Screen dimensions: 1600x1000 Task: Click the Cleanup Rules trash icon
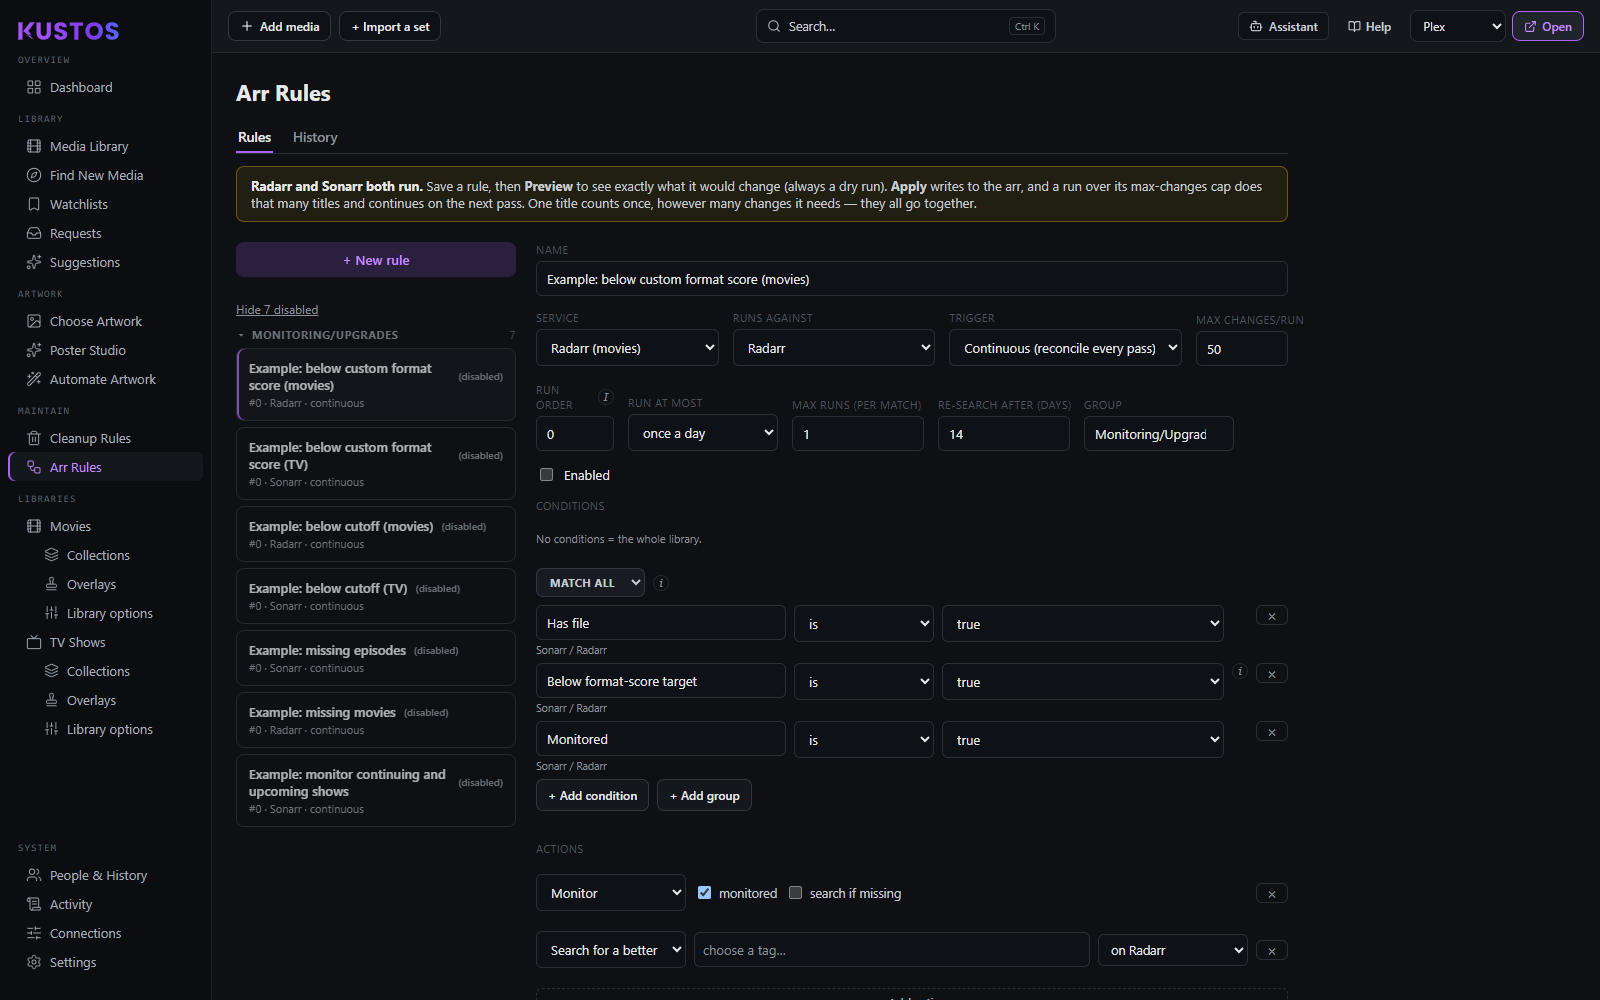(34, 438)
